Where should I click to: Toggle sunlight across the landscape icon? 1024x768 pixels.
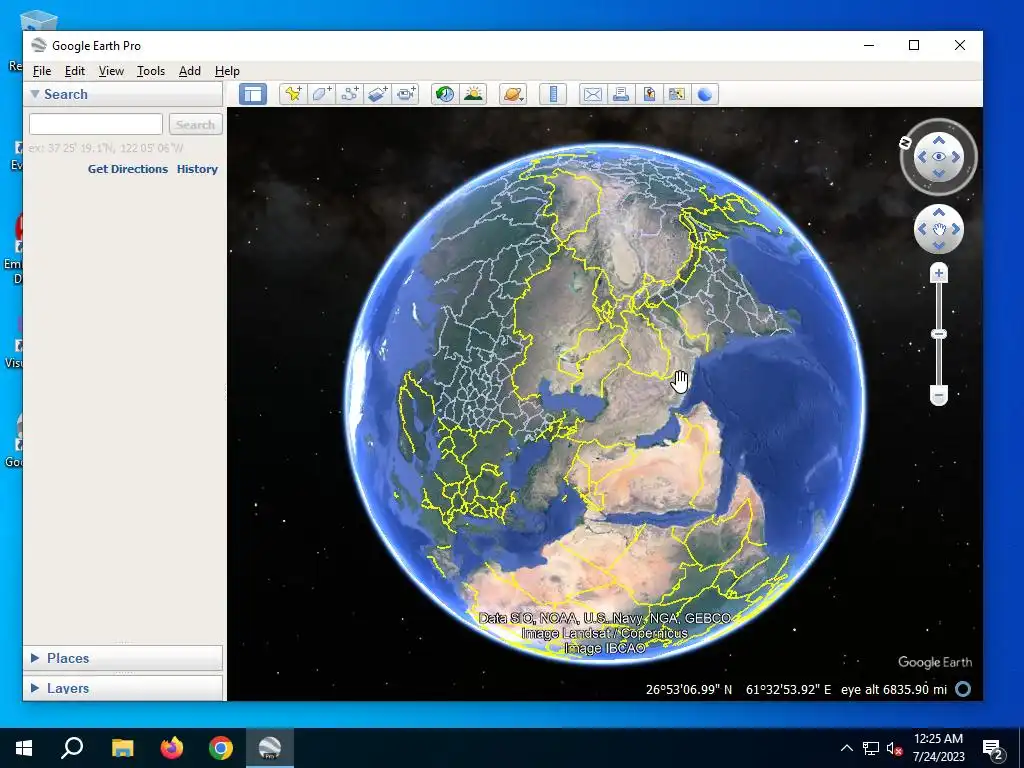point(473,94)
